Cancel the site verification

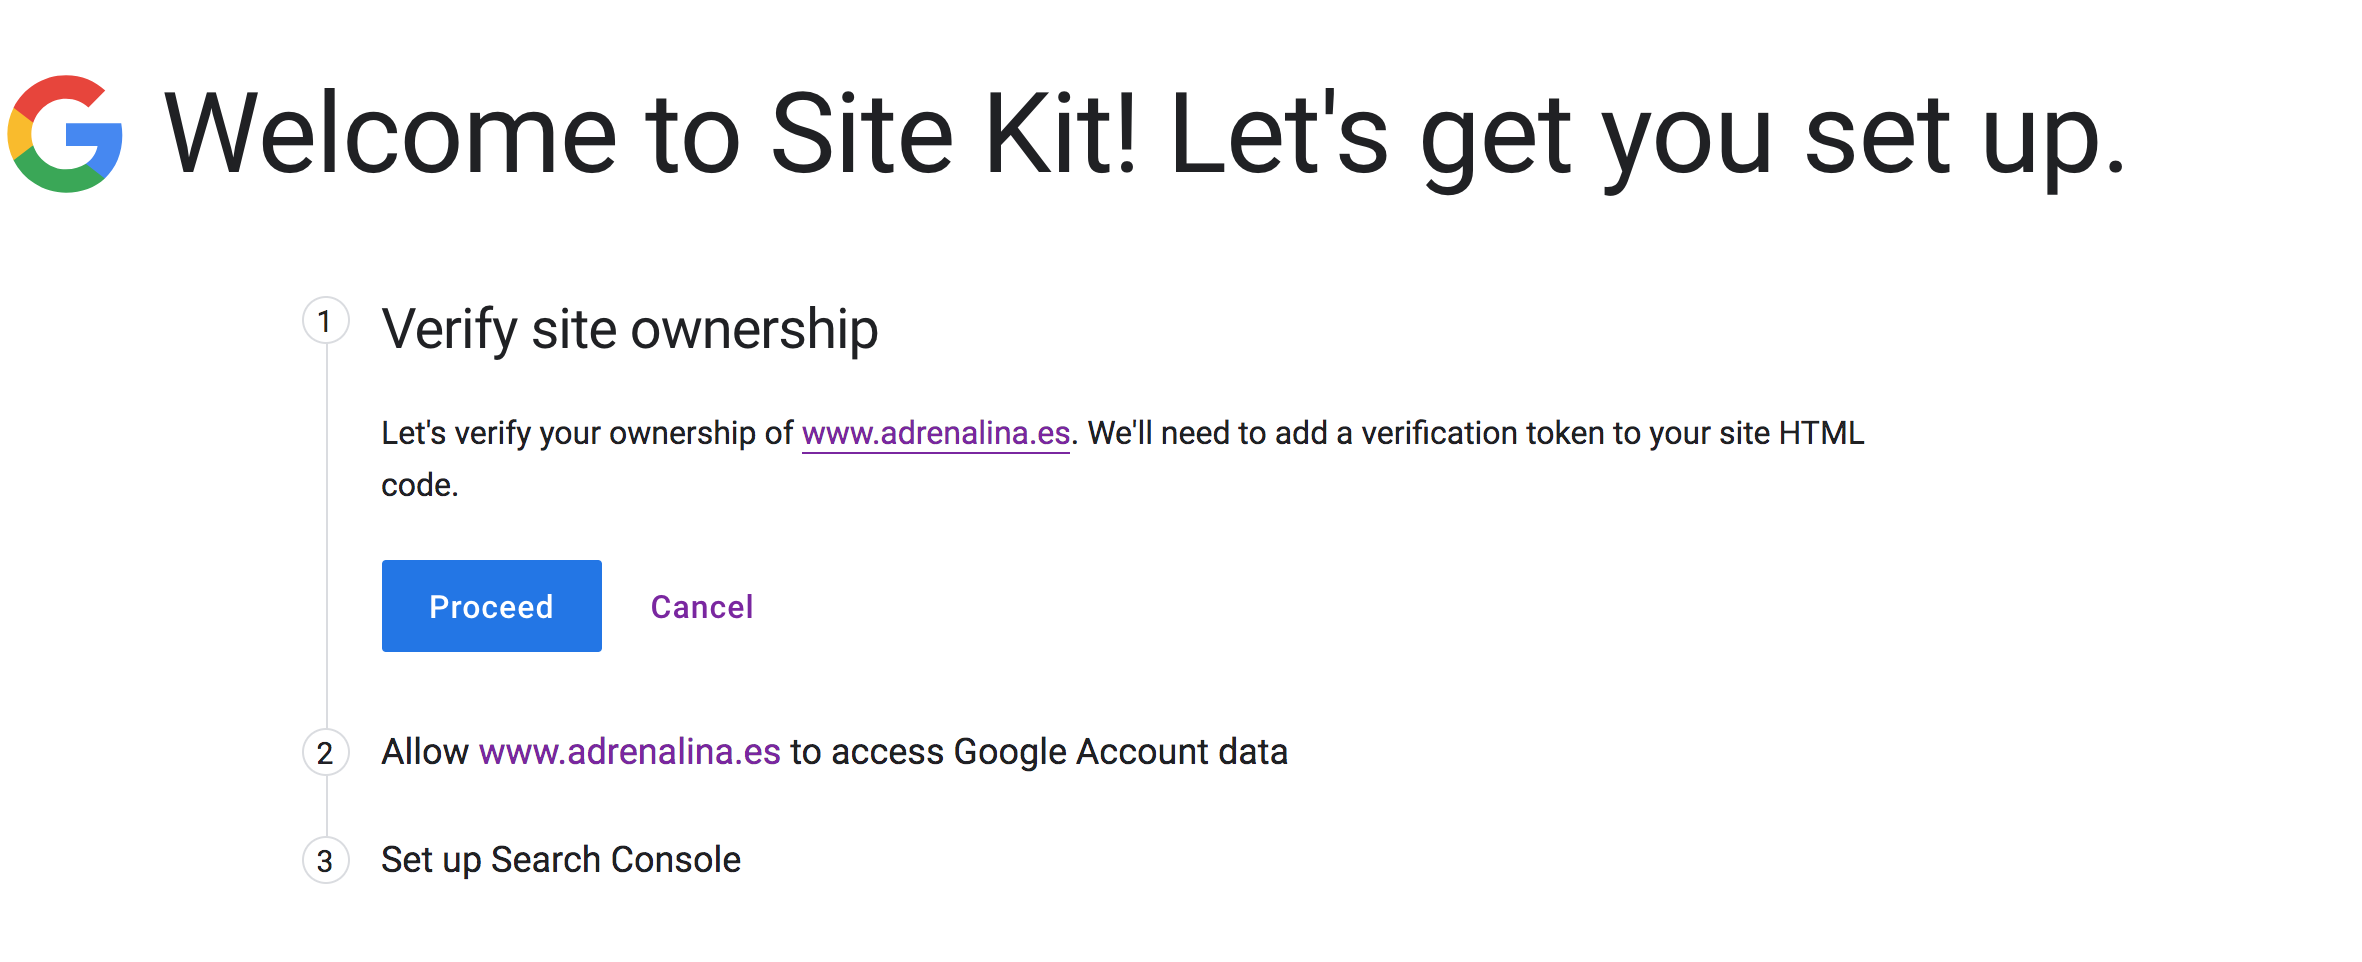click(x=702, y=607)
